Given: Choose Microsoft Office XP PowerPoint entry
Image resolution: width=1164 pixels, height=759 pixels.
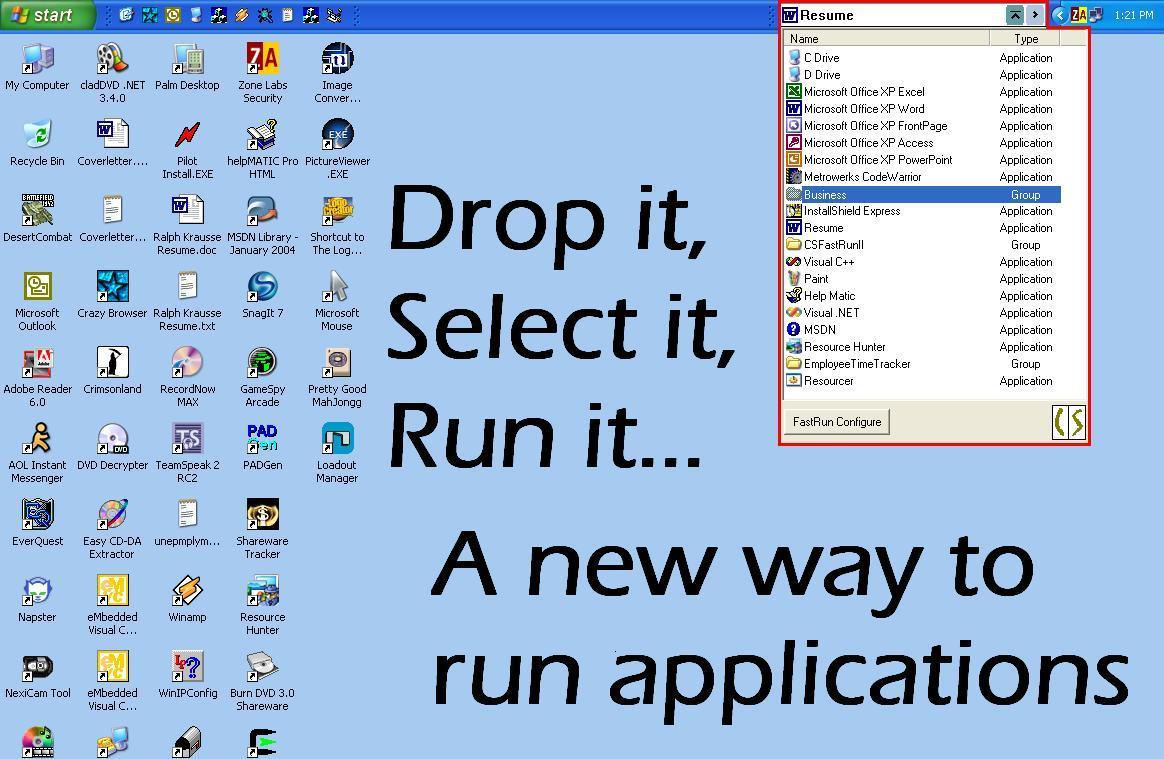Looking at the screenshot, I should point(923,160).
